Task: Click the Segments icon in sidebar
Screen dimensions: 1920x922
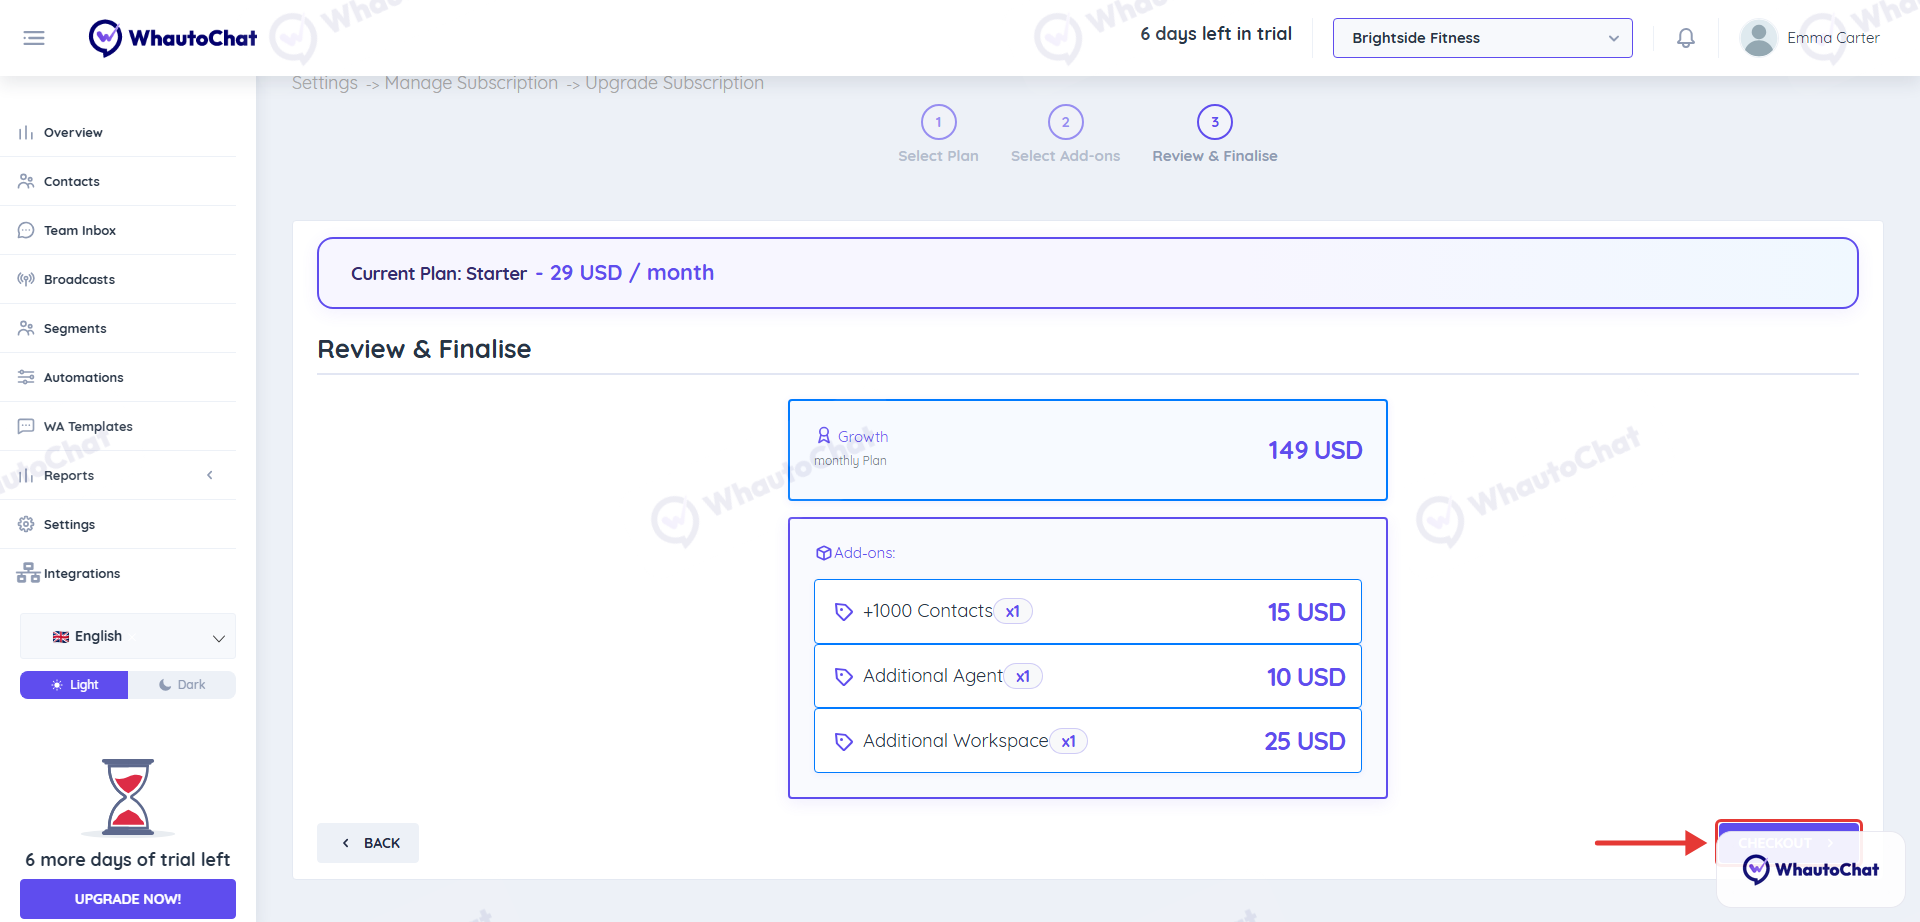Action: (26, 329)
